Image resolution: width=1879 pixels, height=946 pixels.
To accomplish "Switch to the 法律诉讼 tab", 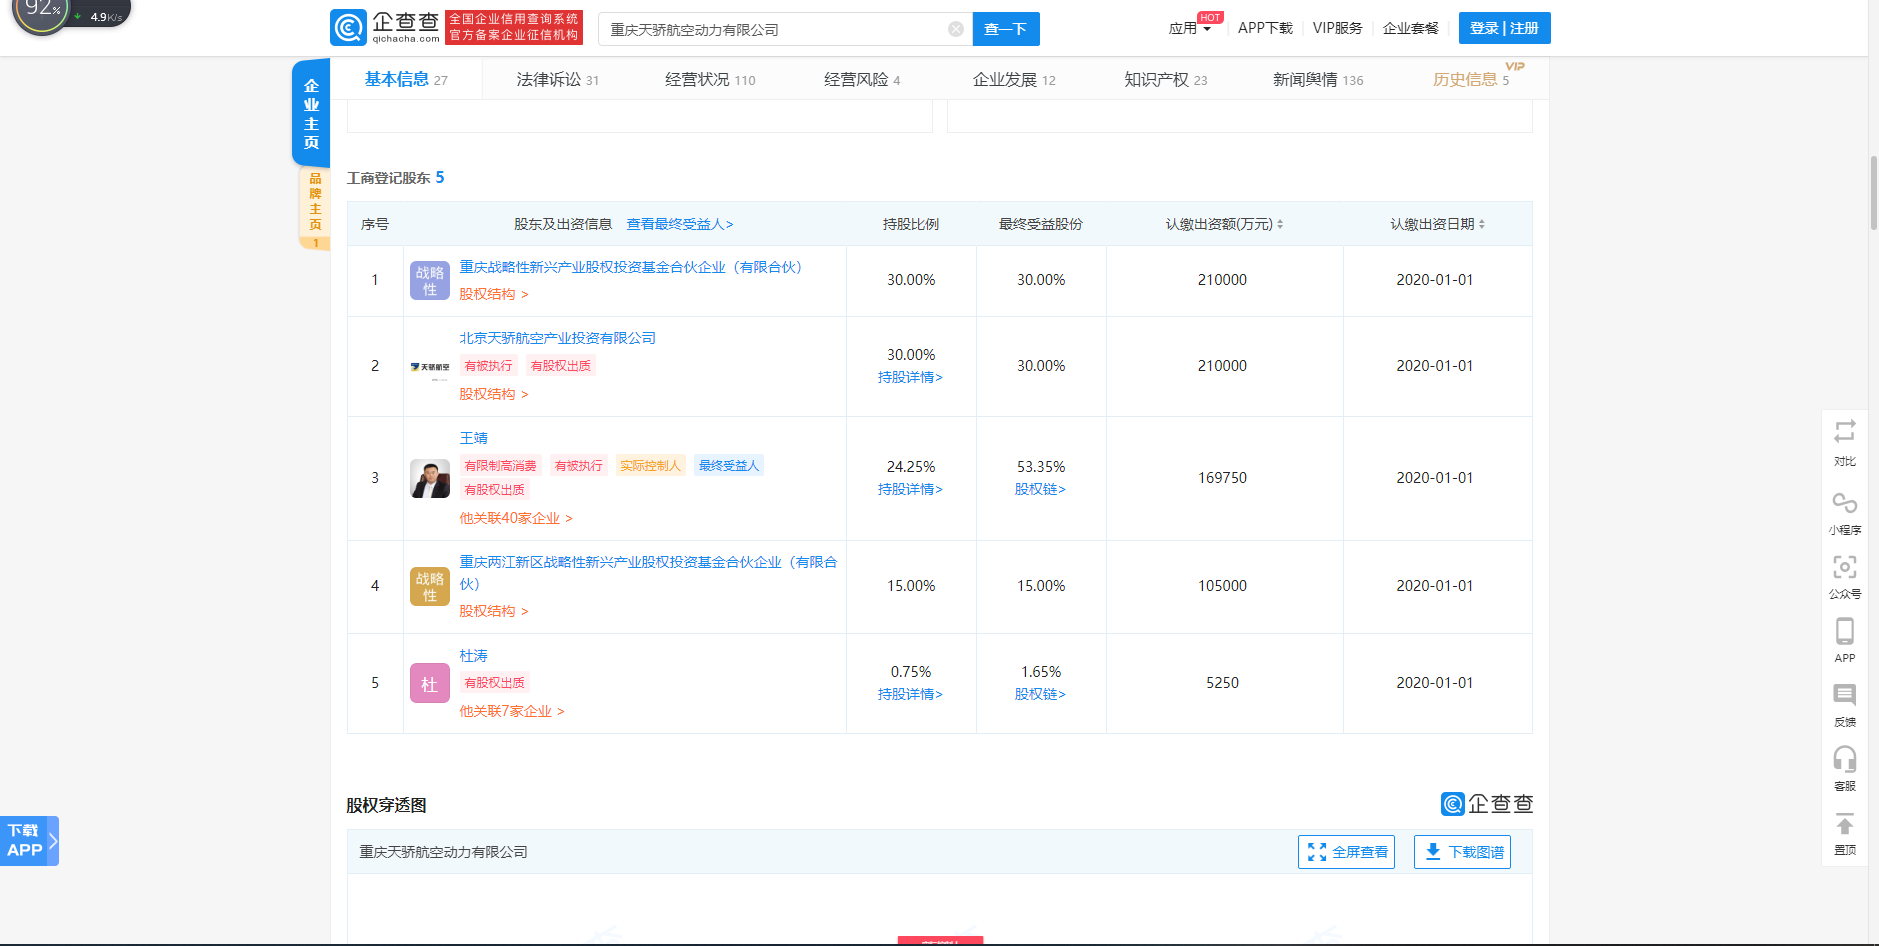I will coord(557,80).
